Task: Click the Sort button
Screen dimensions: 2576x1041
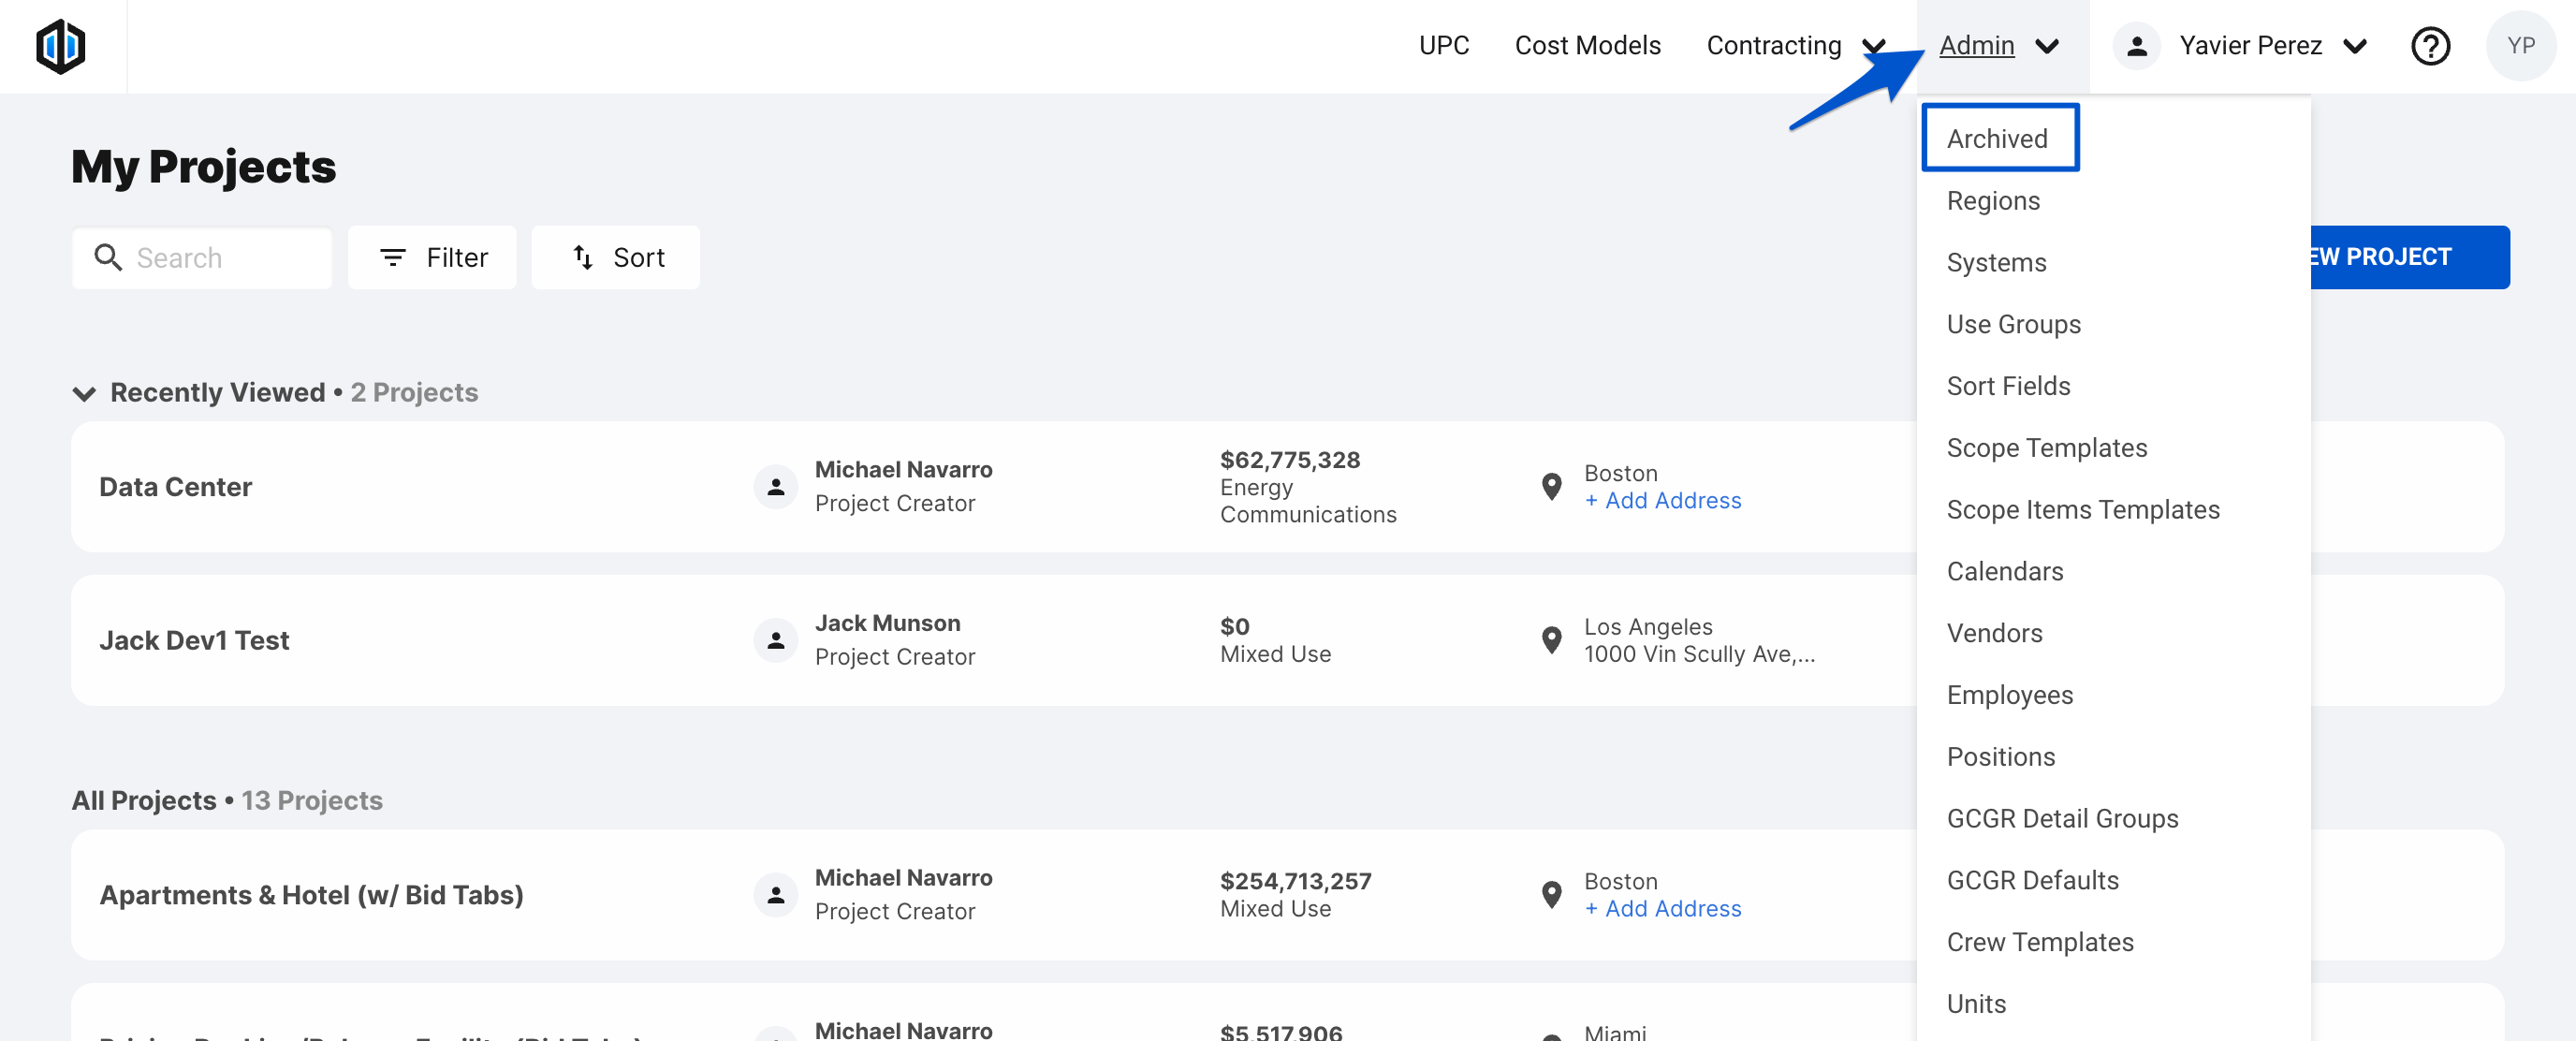Action: pos(616,258)
